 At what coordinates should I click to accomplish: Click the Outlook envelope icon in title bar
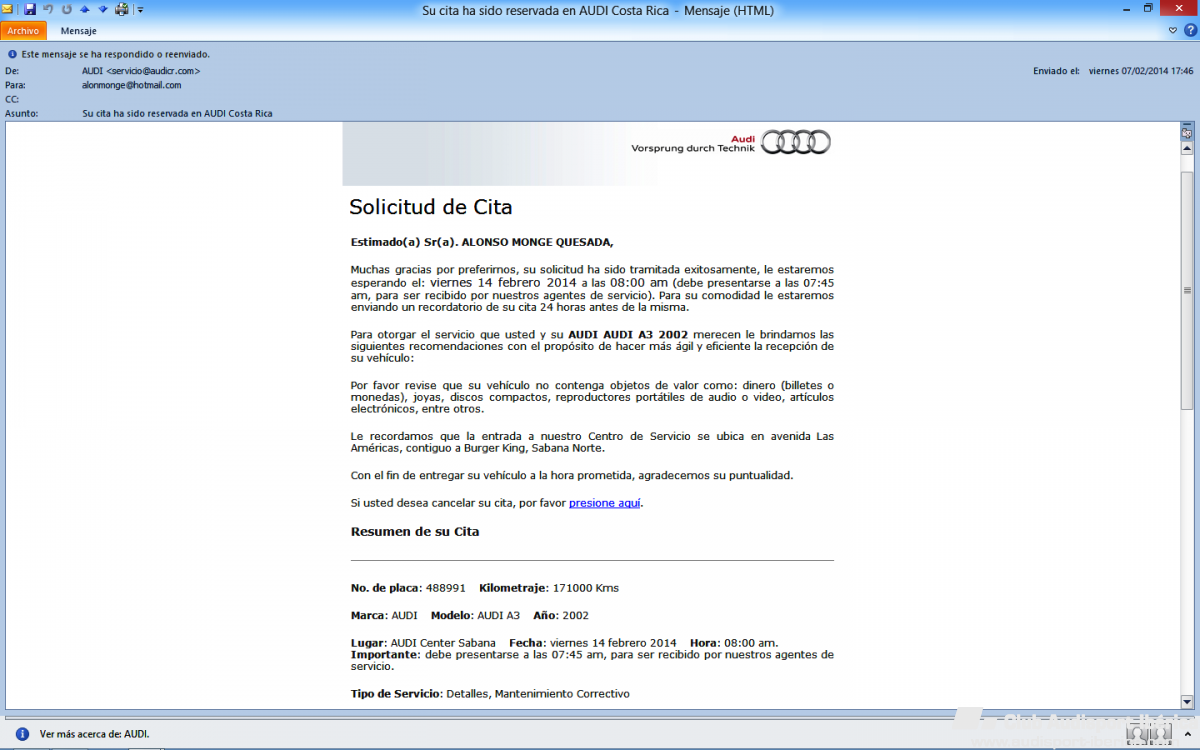point(8,9)
